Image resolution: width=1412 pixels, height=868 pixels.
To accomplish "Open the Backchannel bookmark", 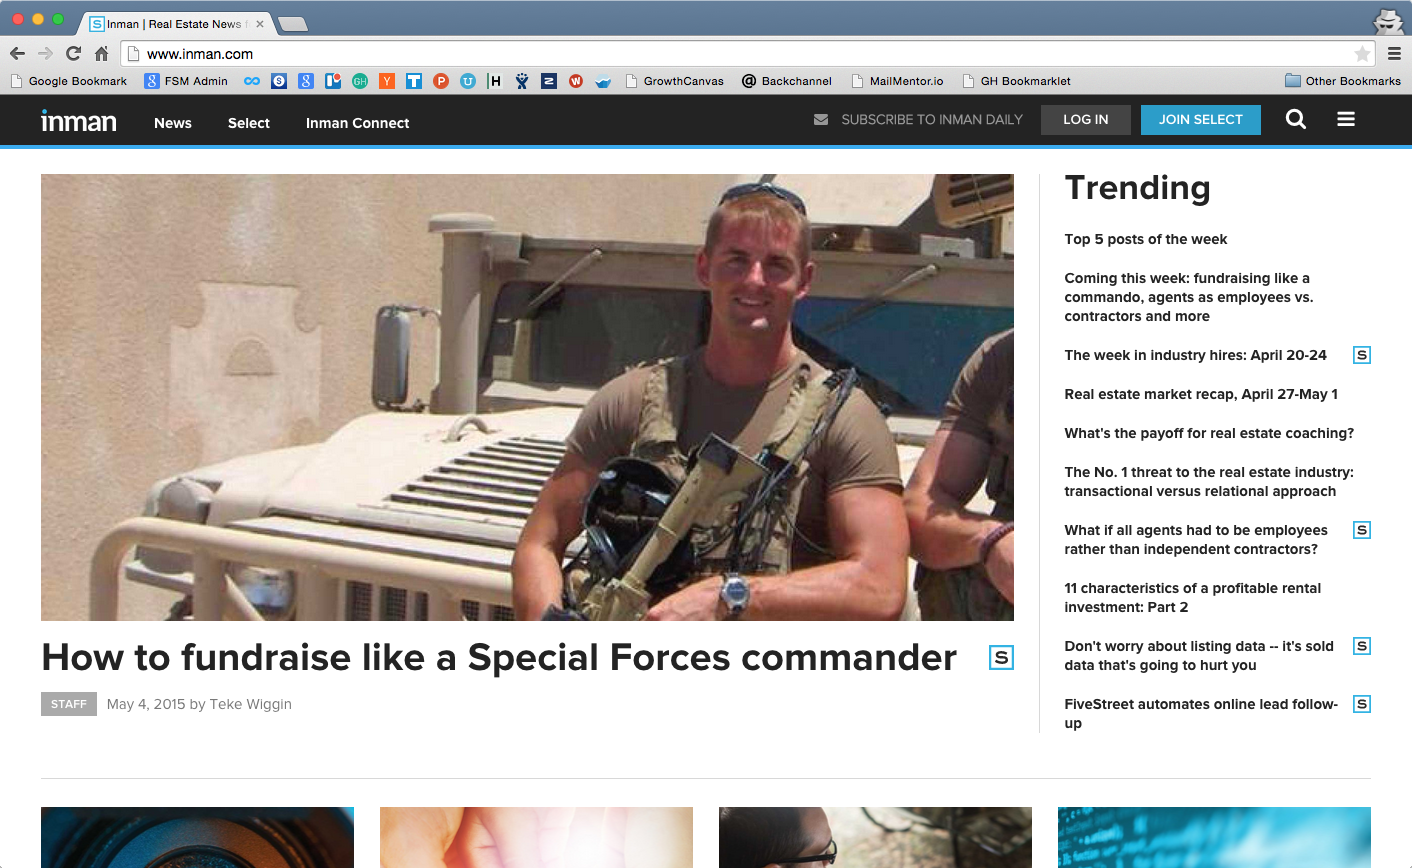I will (787, 81).
